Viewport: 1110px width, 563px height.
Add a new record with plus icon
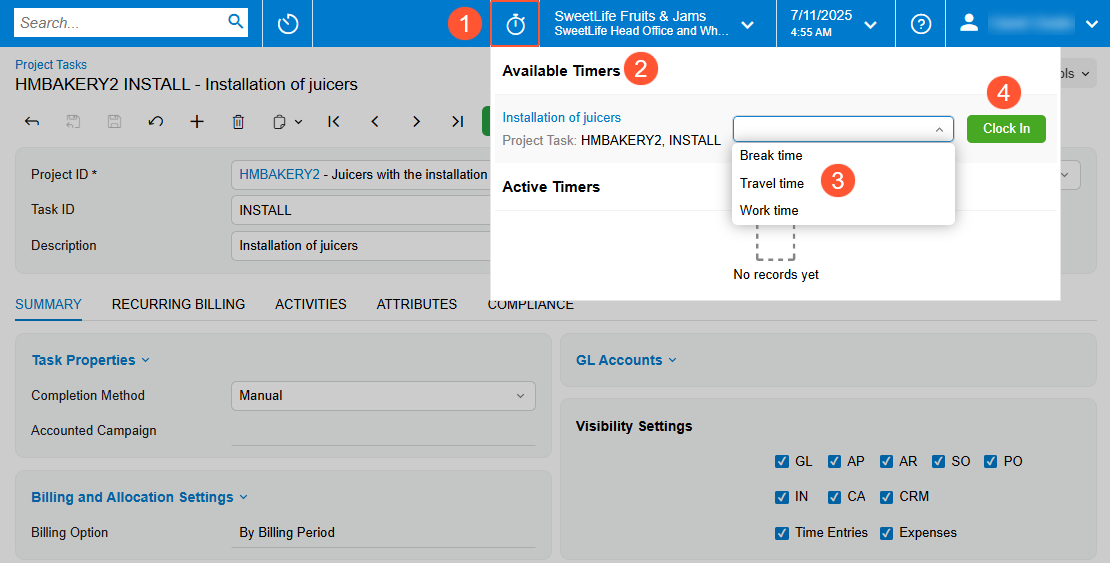[x=197, y=121]
